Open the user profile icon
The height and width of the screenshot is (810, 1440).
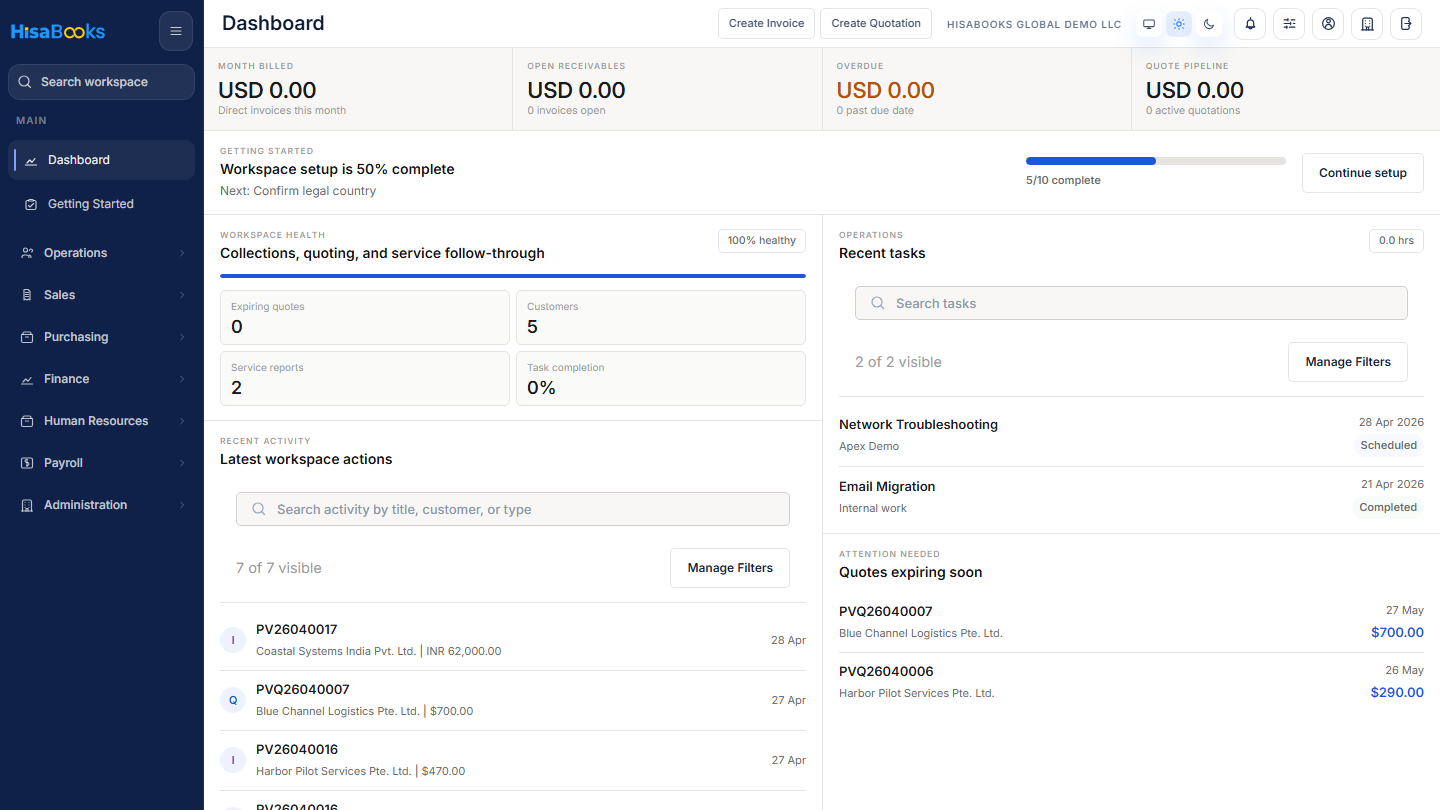tap(1328, 24)
